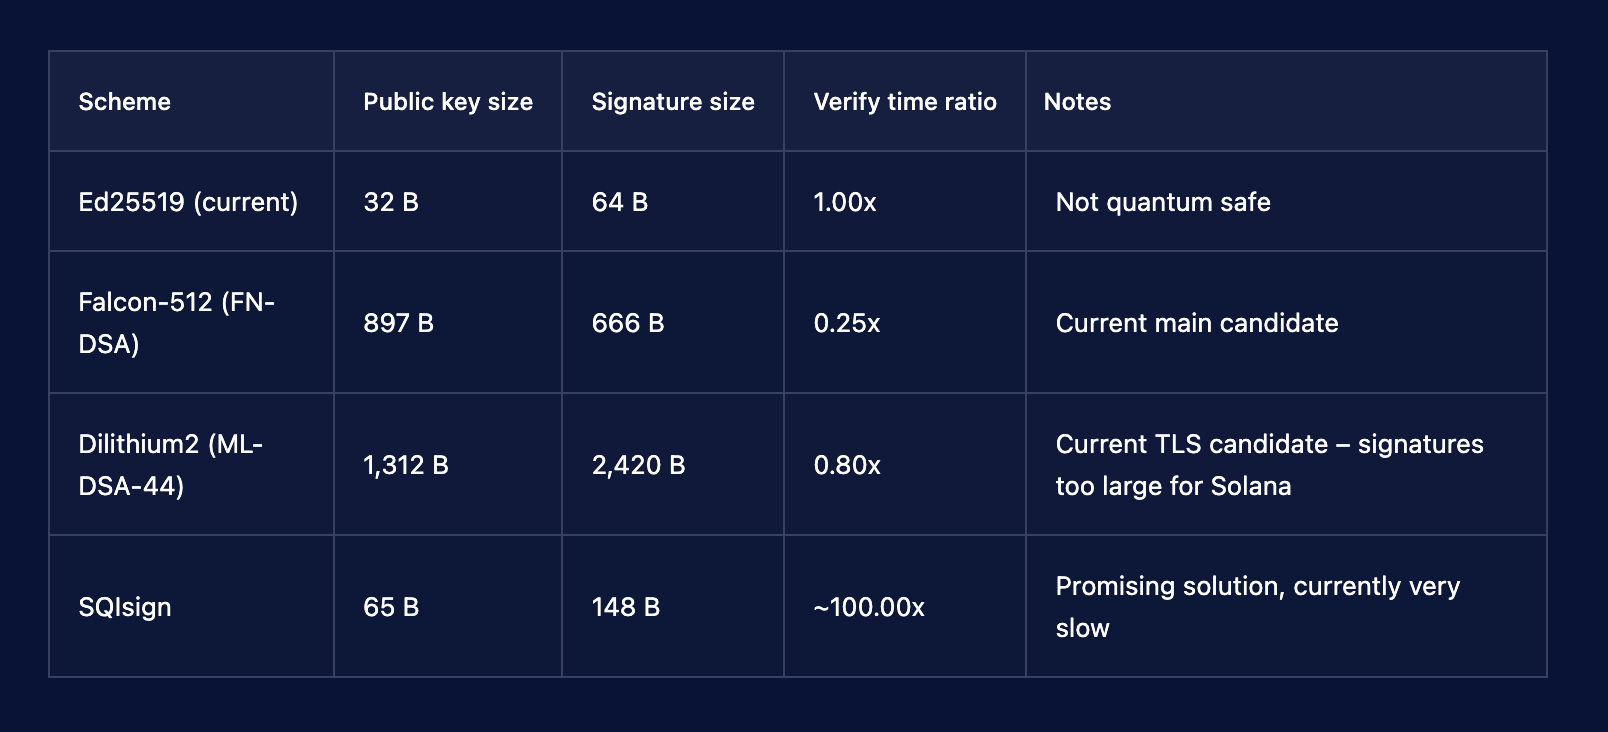Click the 897 B public key value
The height and width of the screenshot is (732, 1608).
click(398, 323)
